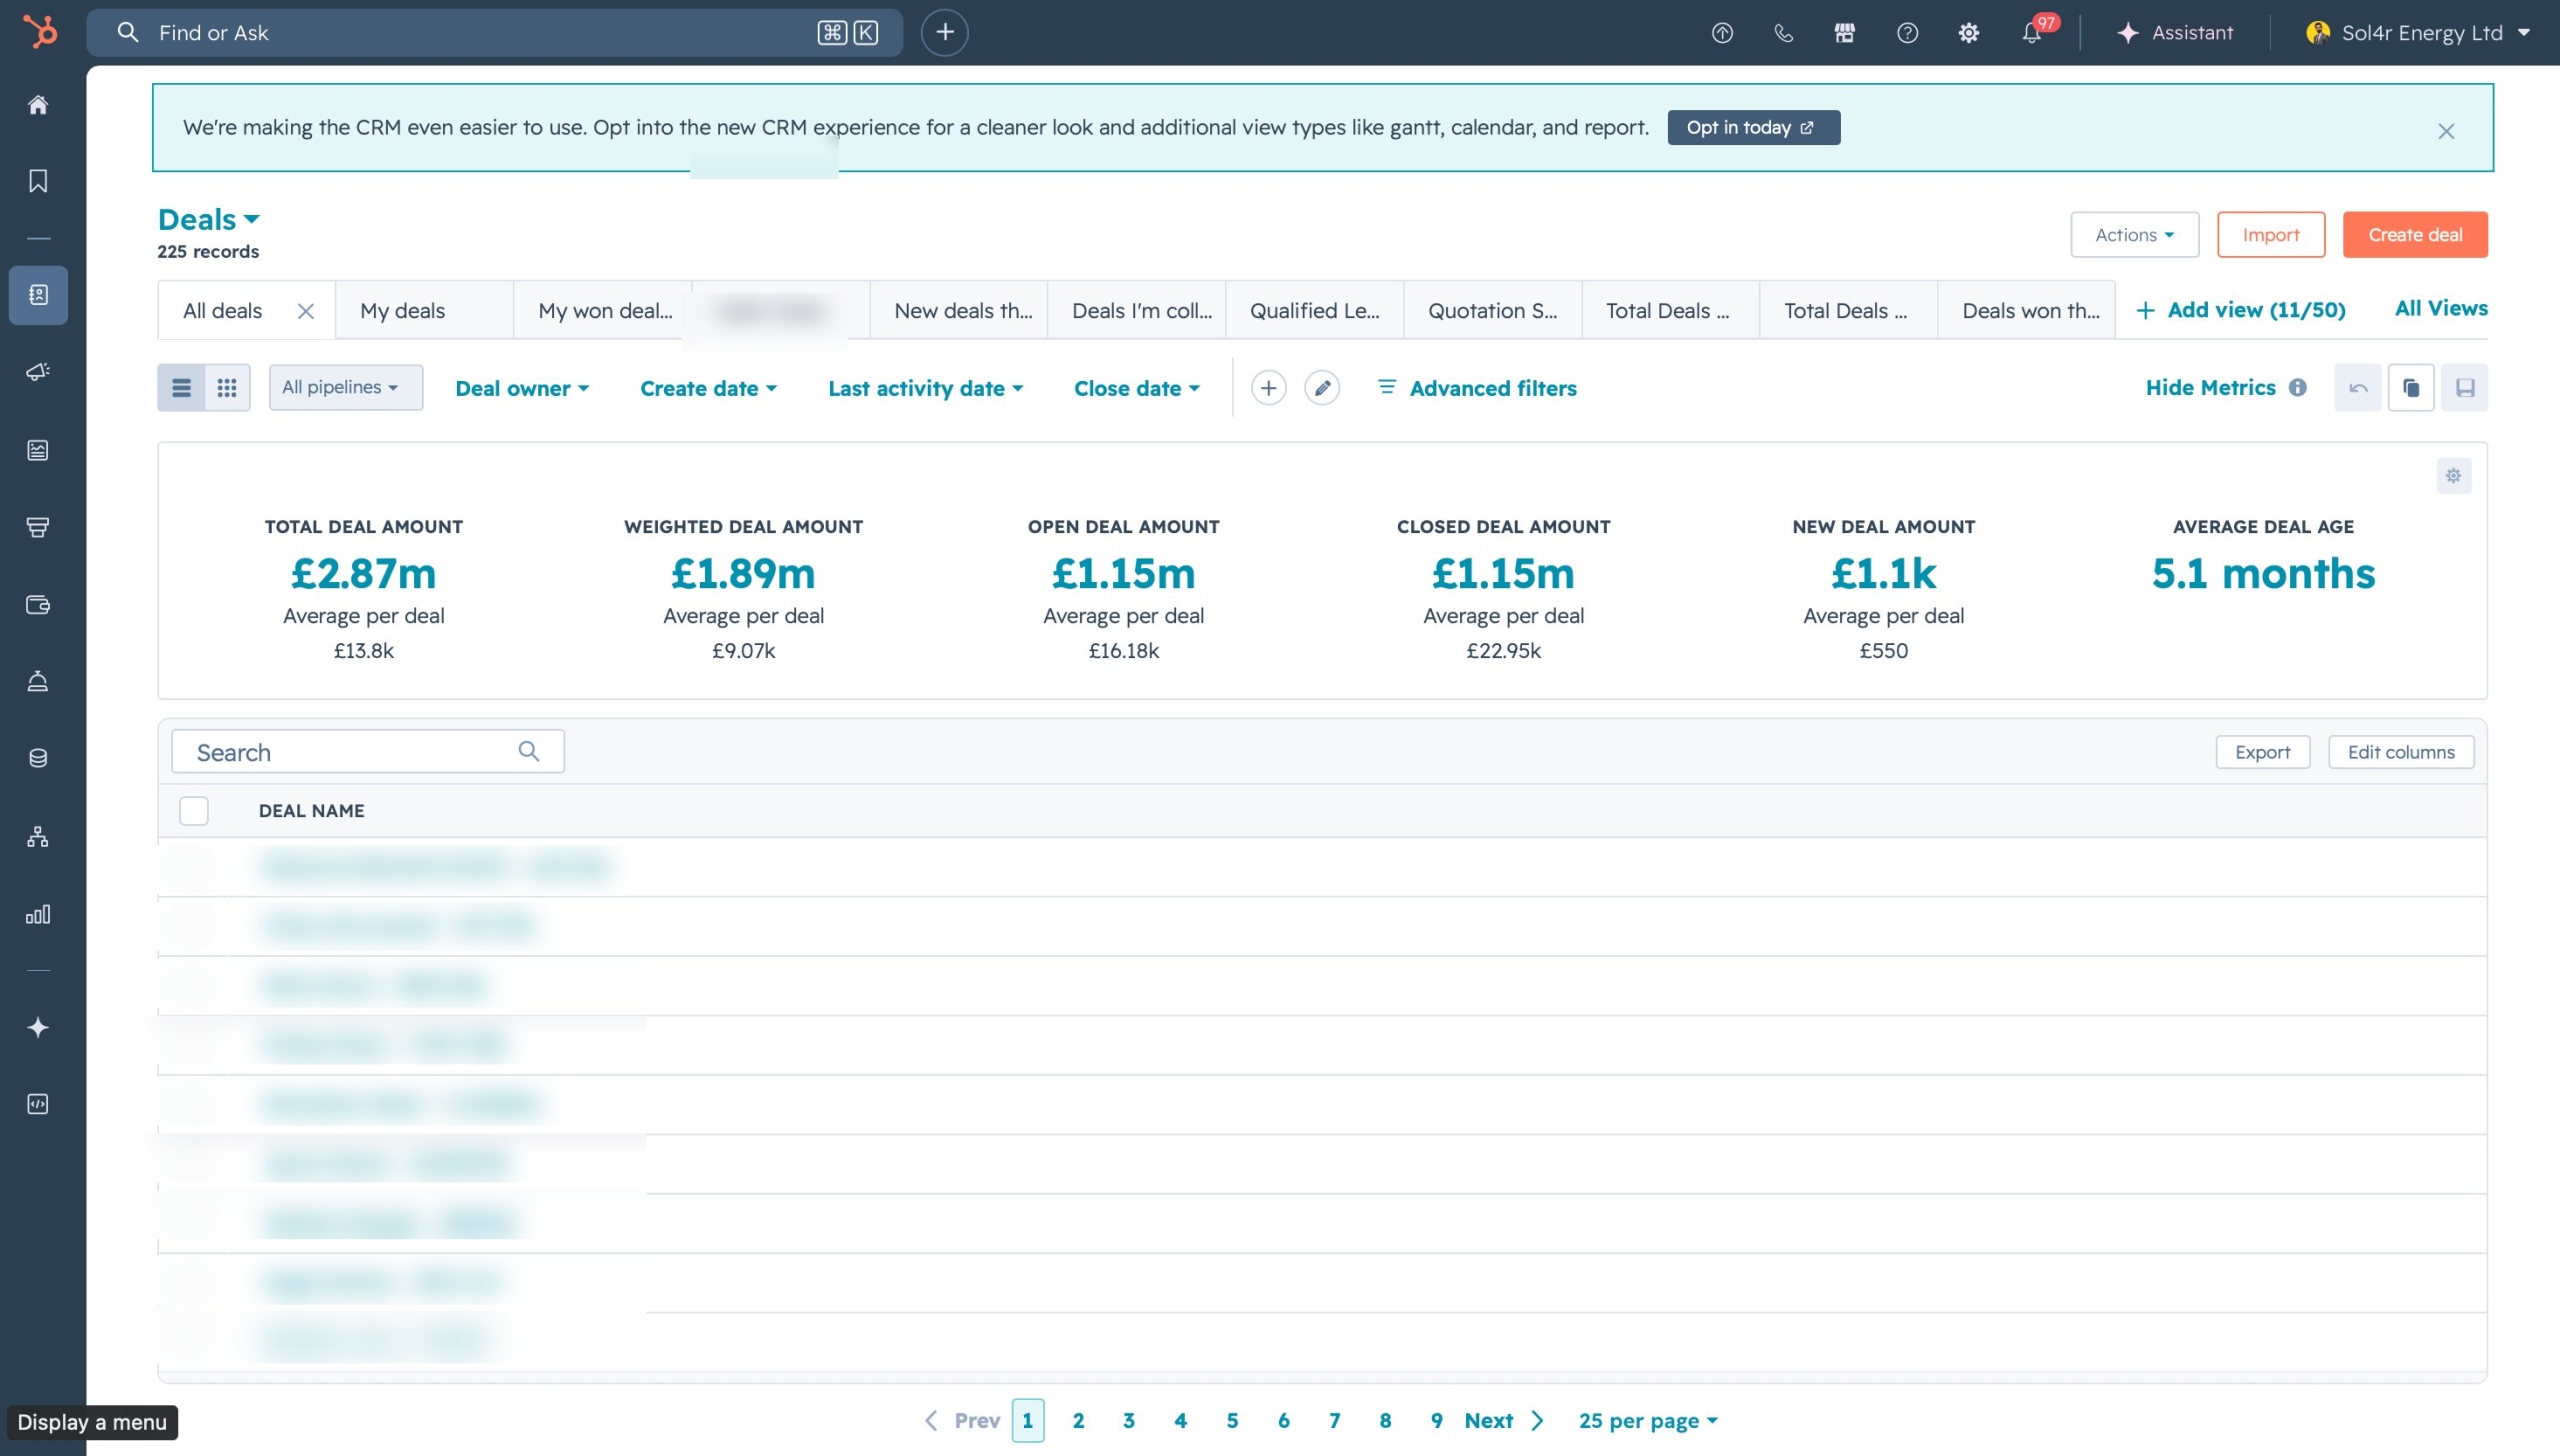Screen dimensions: 2560x1456
Task: Open the Service bell sidebar icon
Action: click(38, 681)
